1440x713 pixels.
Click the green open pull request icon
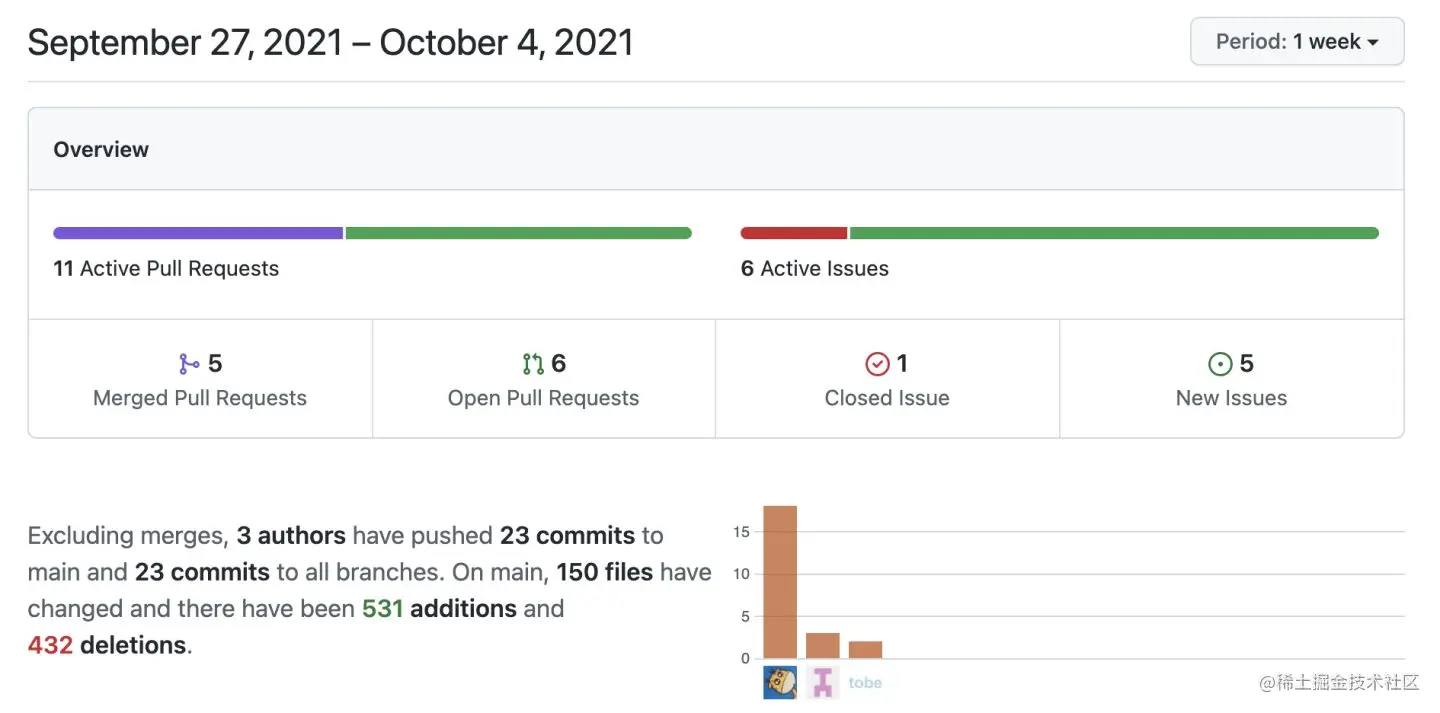pos(533,364)
